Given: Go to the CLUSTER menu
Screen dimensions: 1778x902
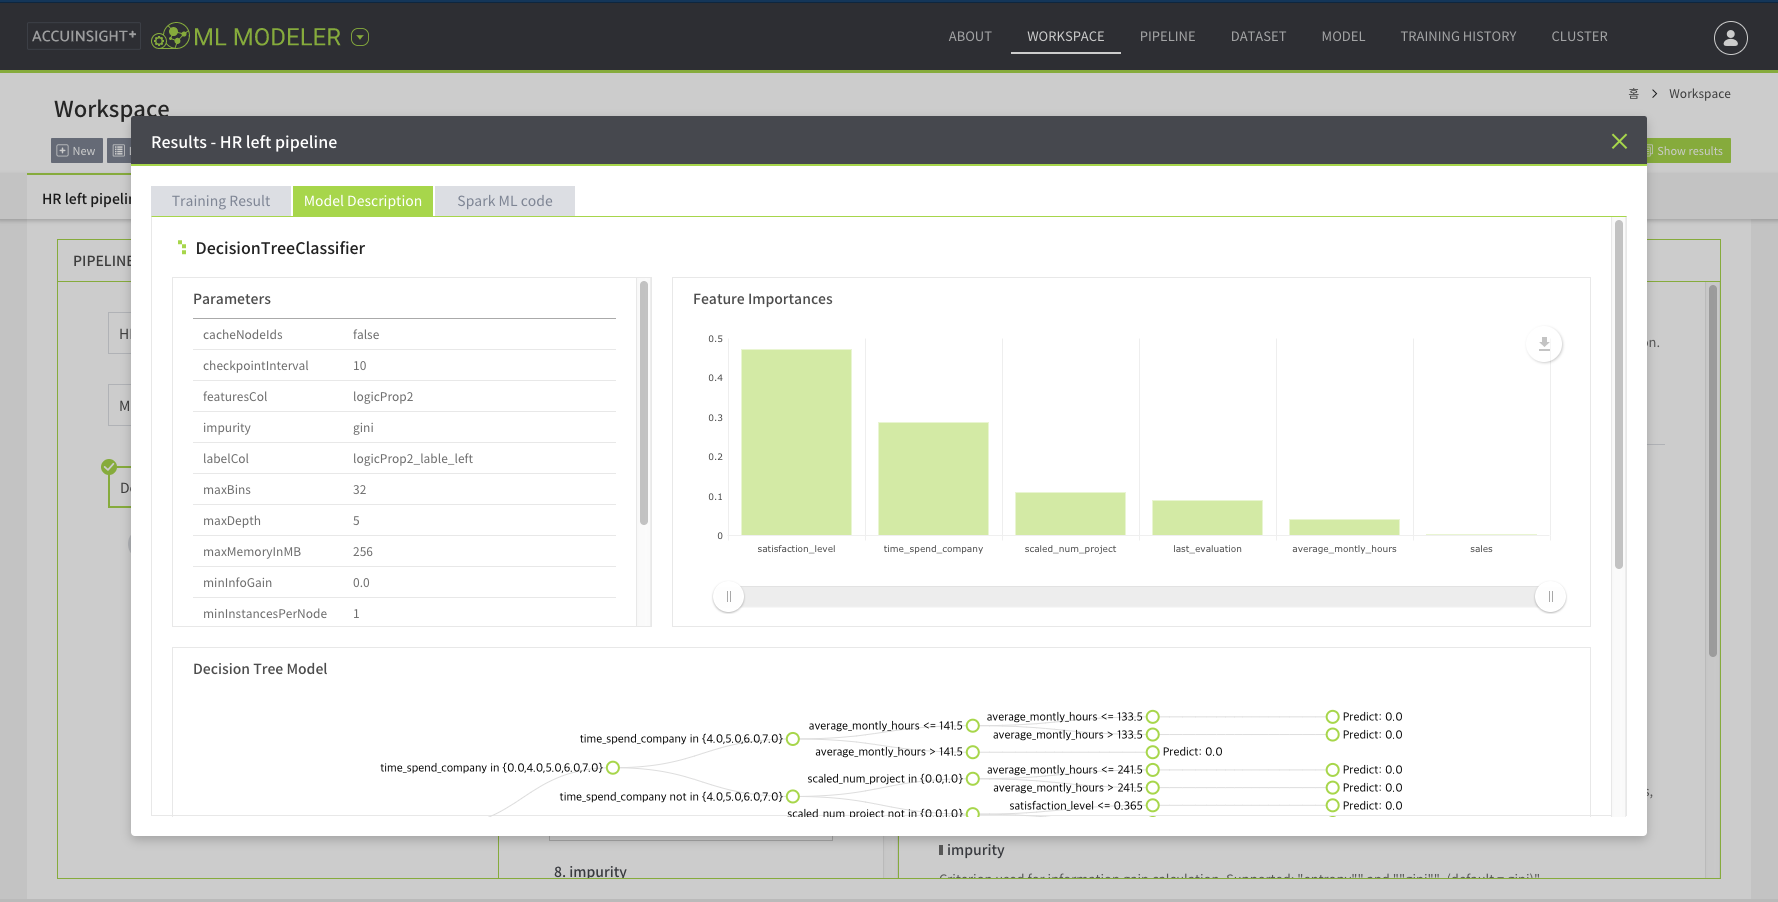Looking at the screenshot, I should pos(1580,36).
